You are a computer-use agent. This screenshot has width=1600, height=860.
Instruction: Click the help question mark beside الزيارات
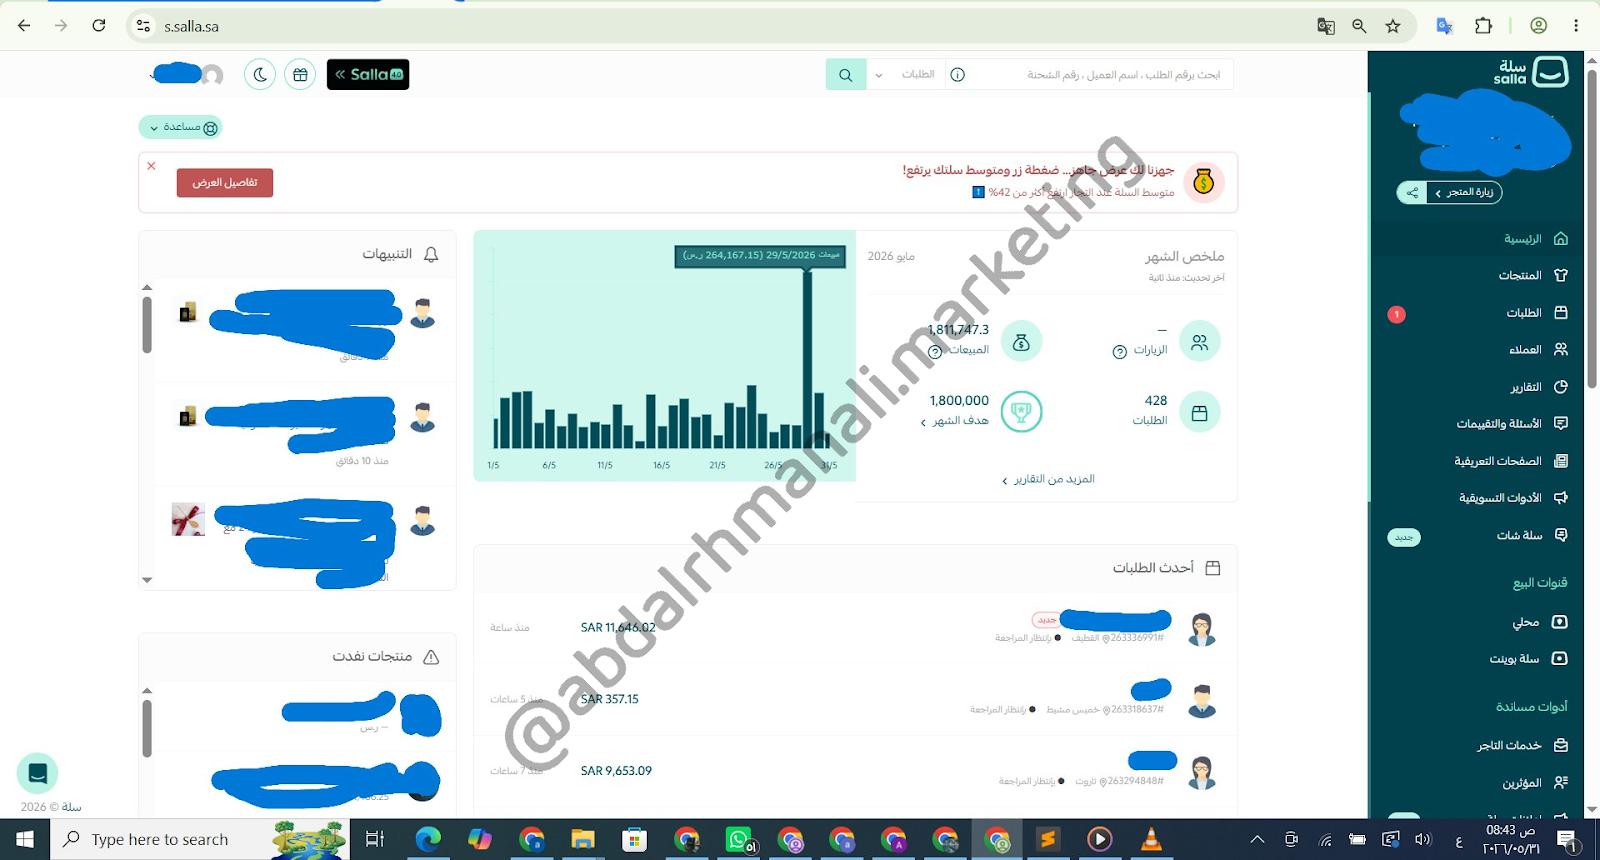point(1120,352)
